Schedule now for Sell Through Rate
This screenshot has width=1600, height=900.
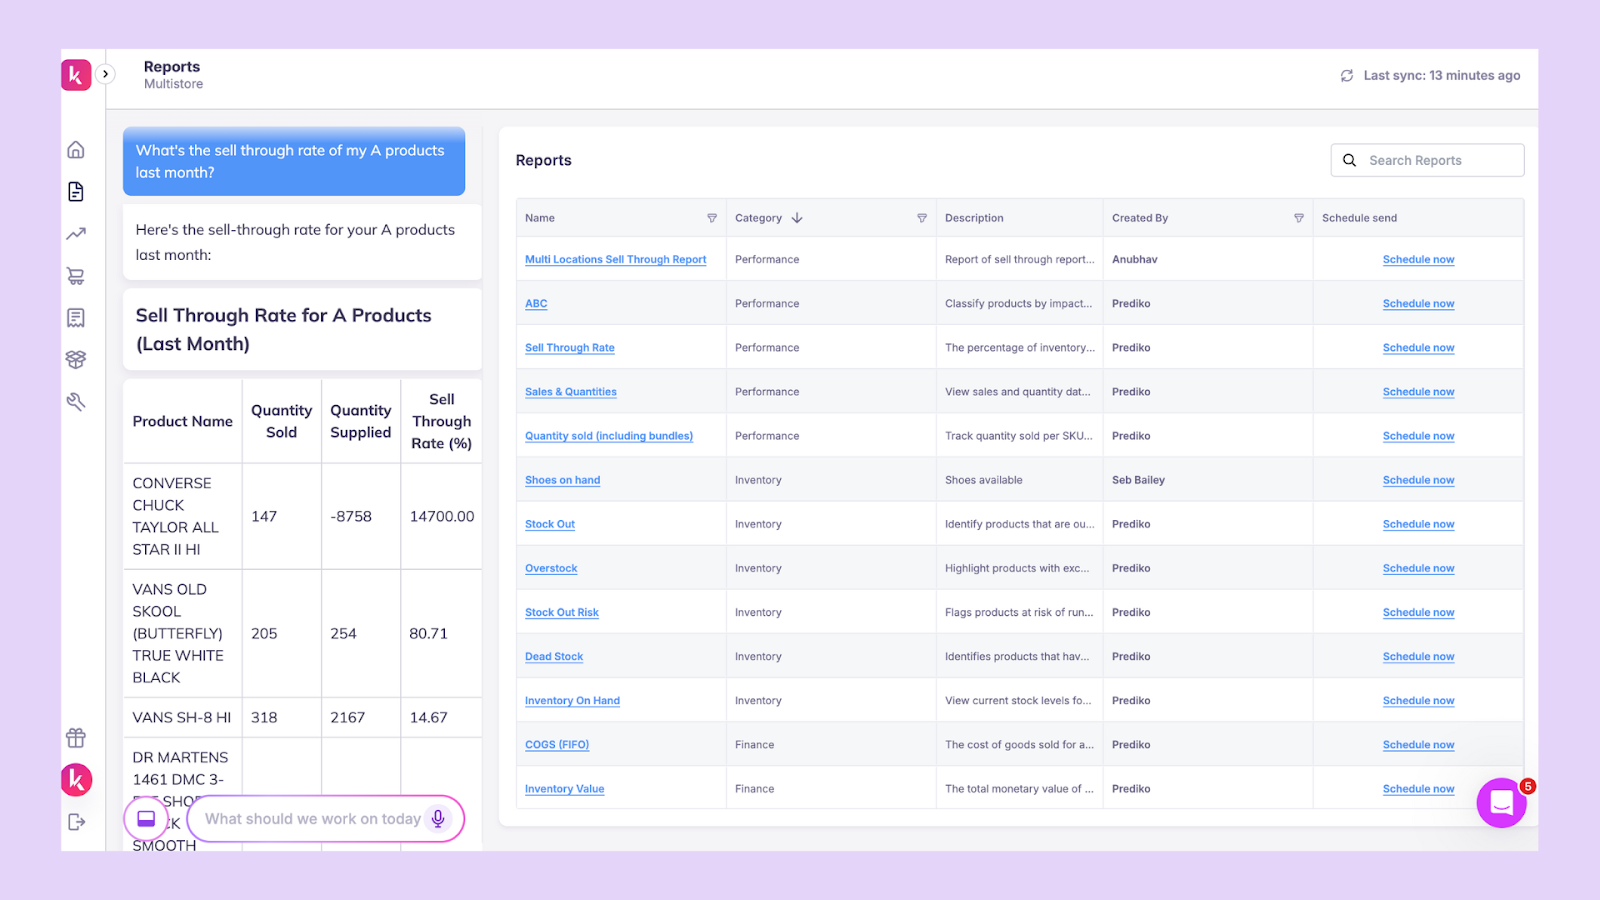click(x=1418, y=348)
